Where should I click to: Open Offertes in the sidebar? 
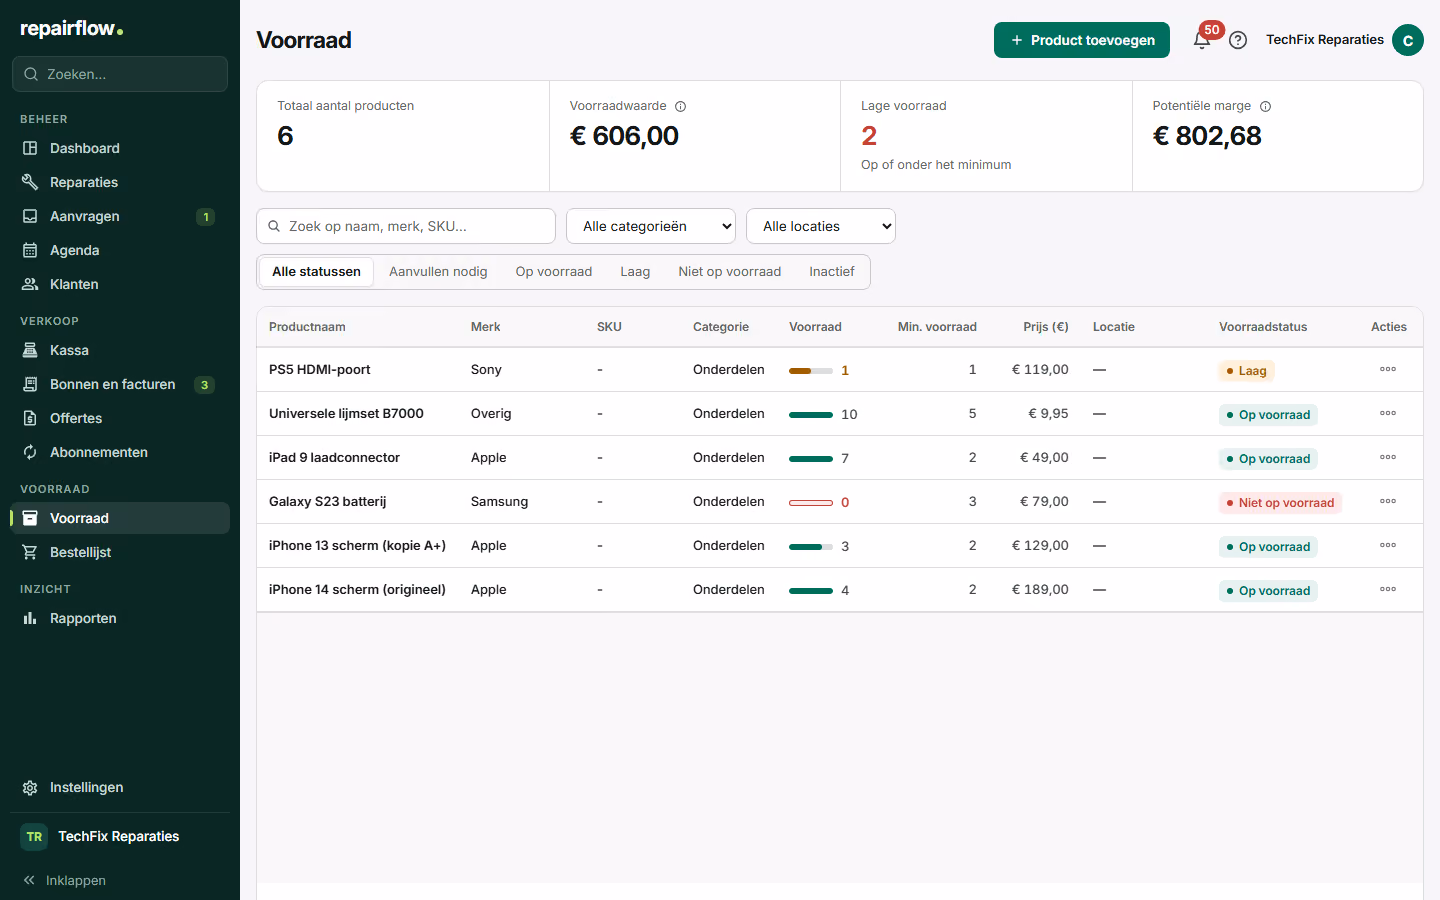pos(120,418)
